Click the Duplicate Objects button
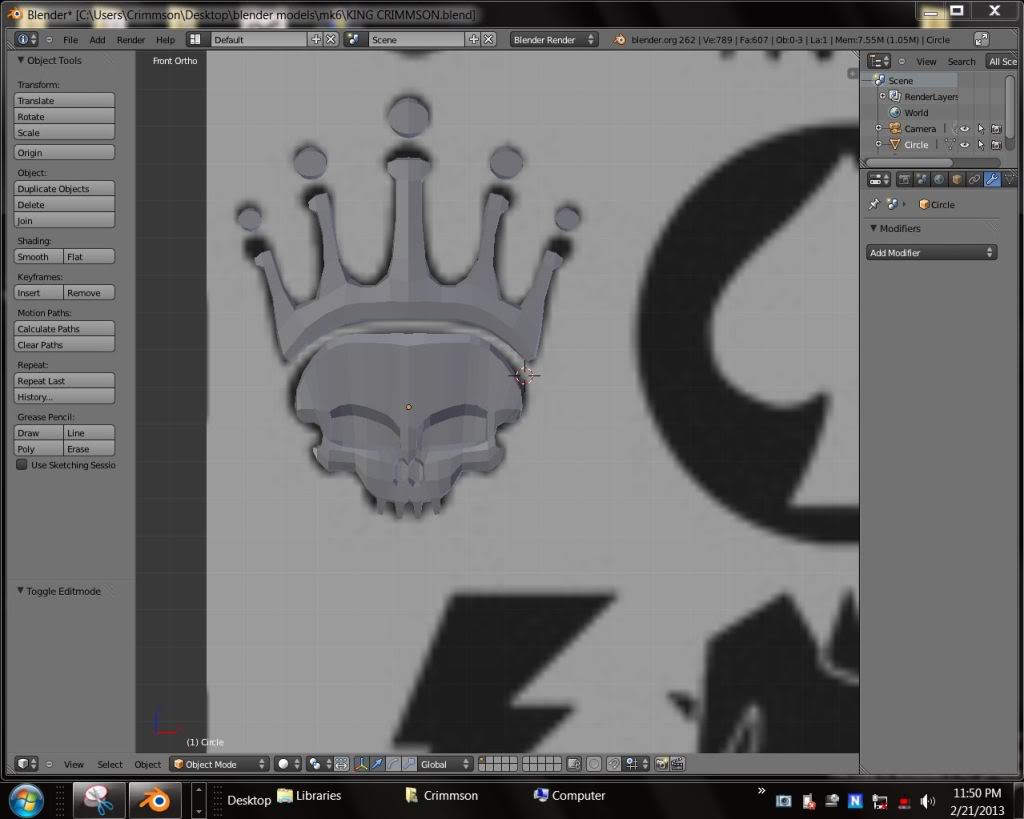This screenshot has height=819, width=1024. pos(64,188)
